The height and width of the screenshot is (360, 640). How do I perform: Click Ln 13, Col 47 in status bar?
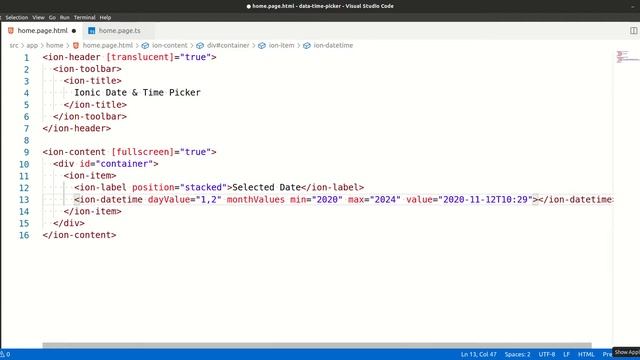click(x=478, y=354)
